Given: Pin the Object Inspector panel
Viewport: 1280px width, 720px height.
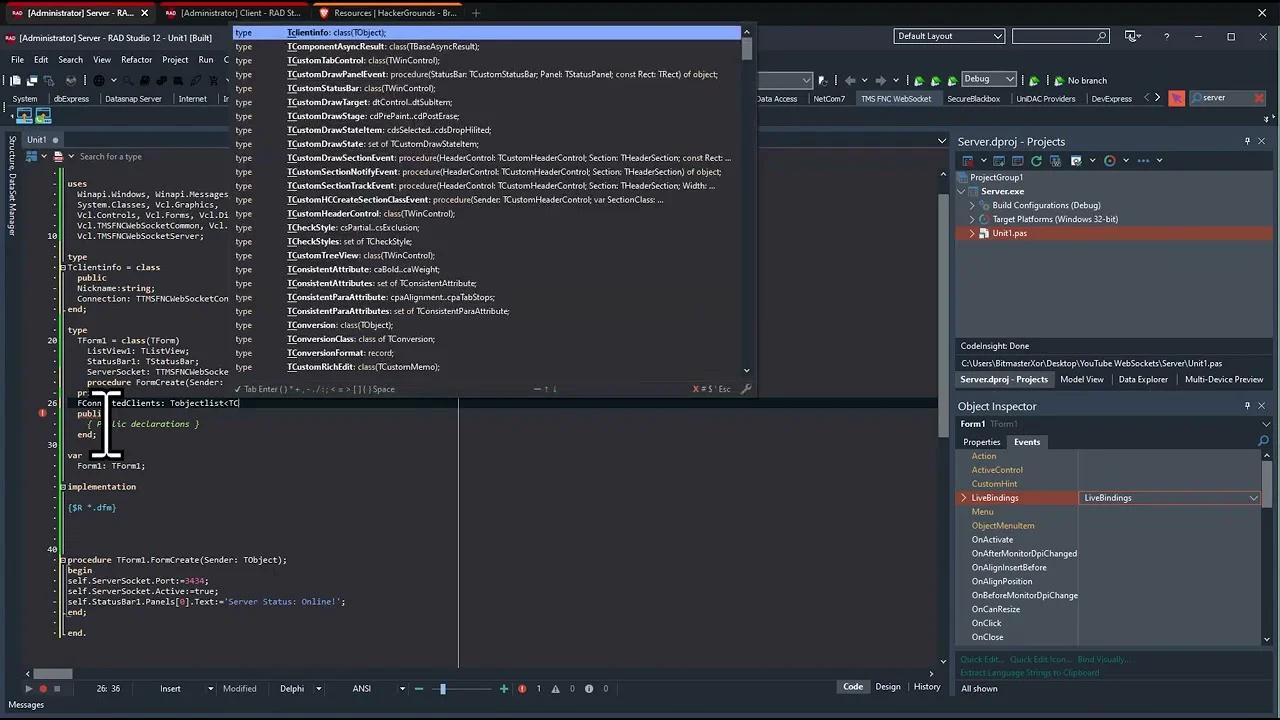Looking at the screenshot, I should pyautogui.click(x=1247, y=406).
